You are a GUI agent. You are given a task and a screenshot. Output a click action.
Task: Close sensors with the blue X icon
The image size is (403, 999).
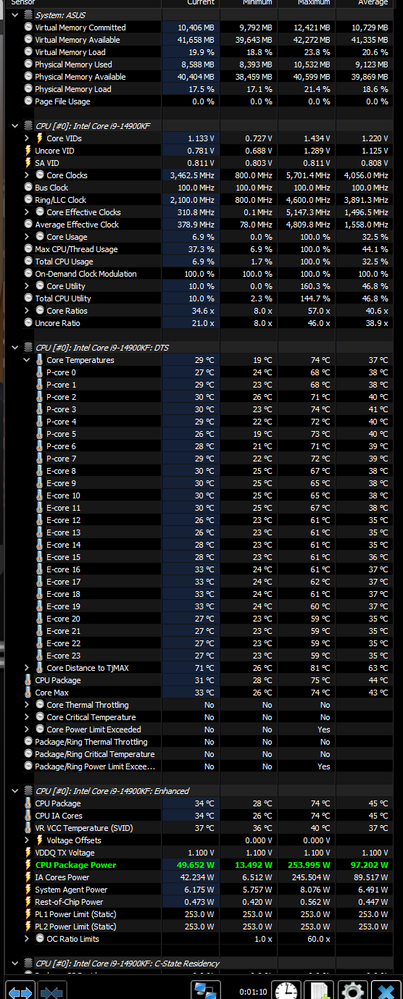tap(386, 991)
